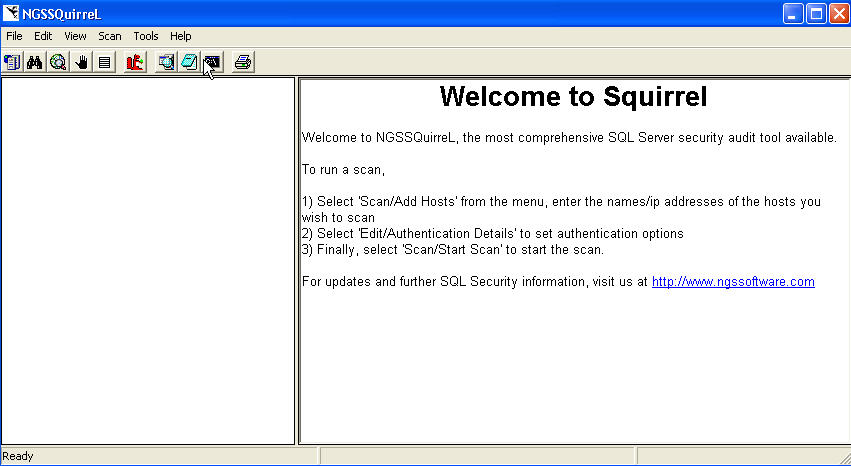Open the Help menu

click(181, 36)
